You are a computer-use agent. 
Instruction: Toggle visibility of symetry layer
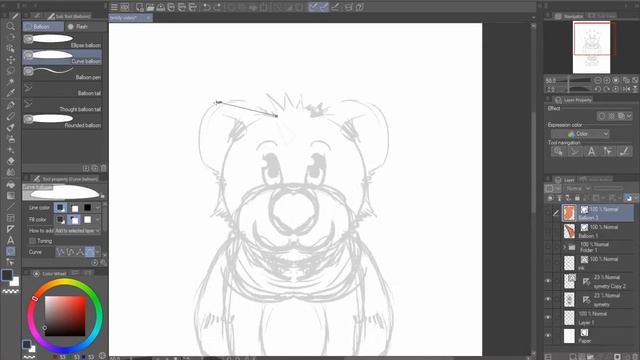548,299
